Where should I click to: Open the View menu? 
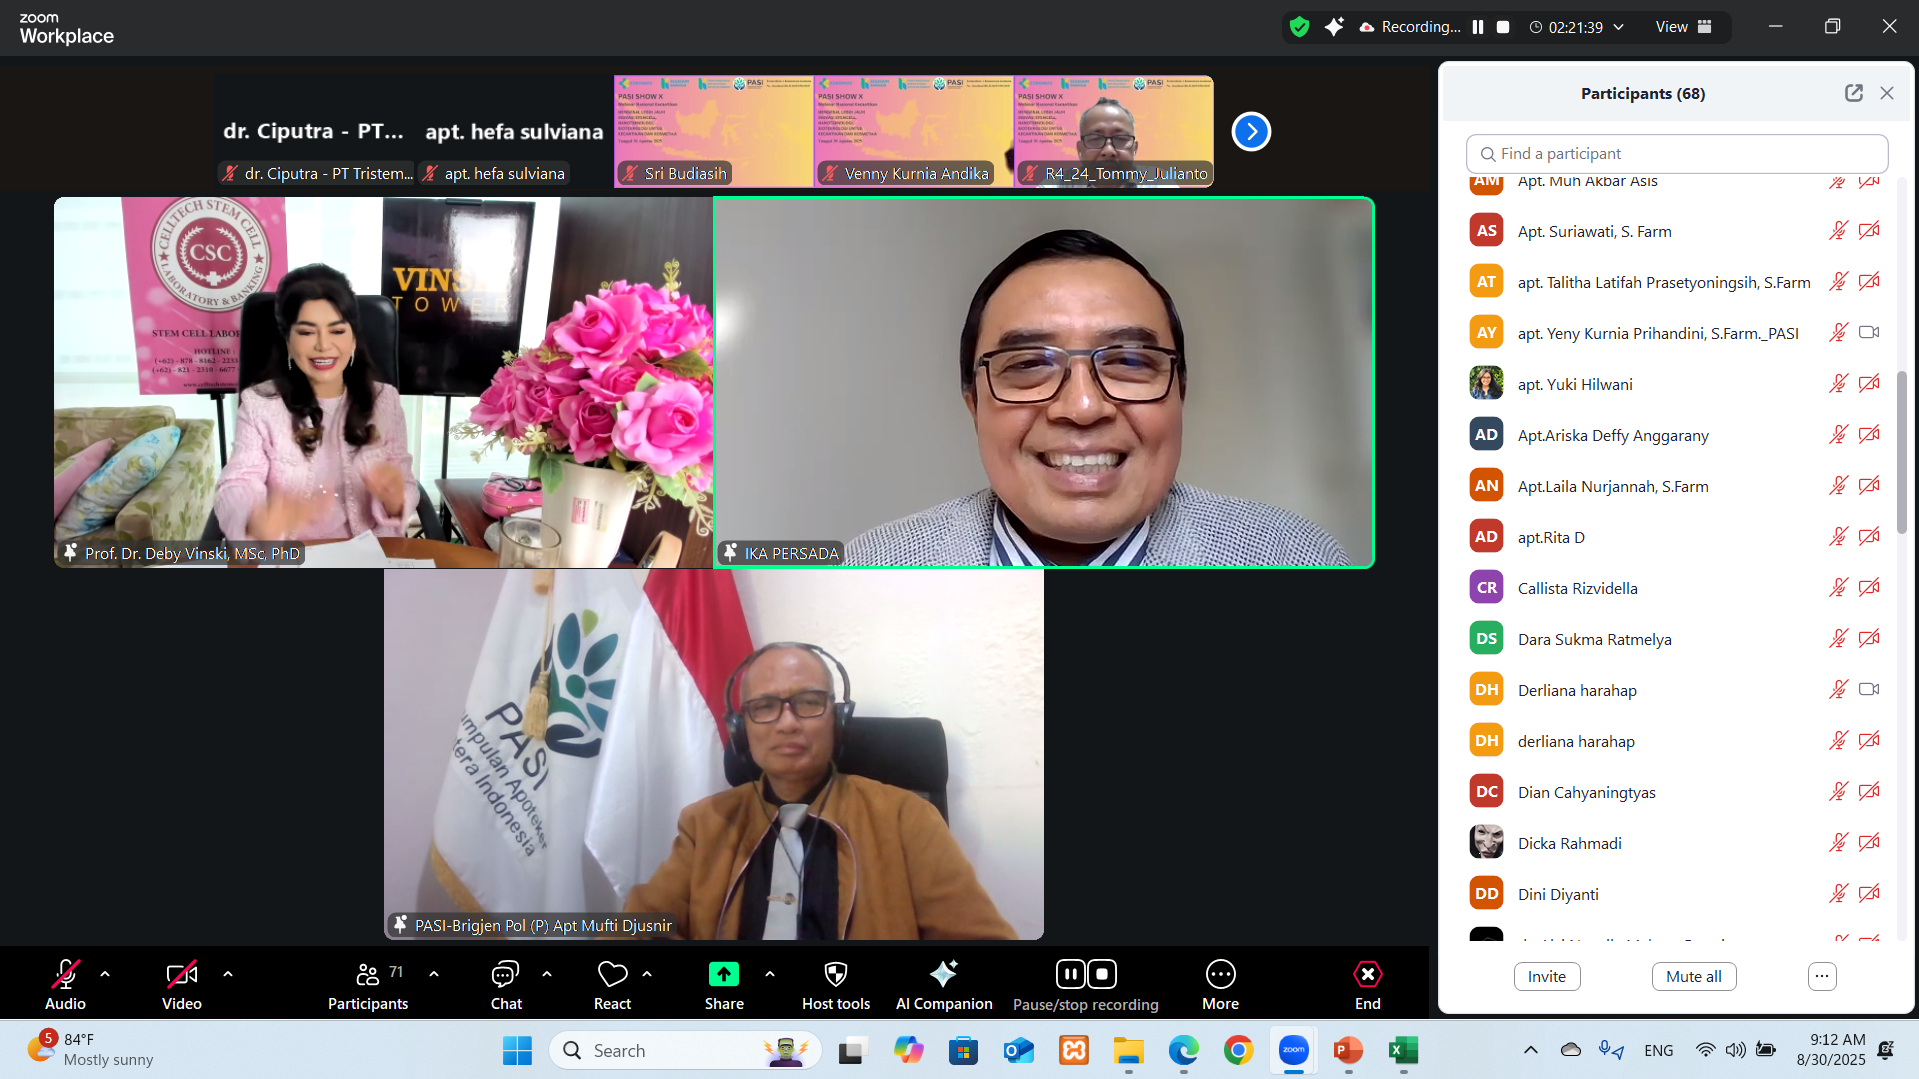[1684, 27]
